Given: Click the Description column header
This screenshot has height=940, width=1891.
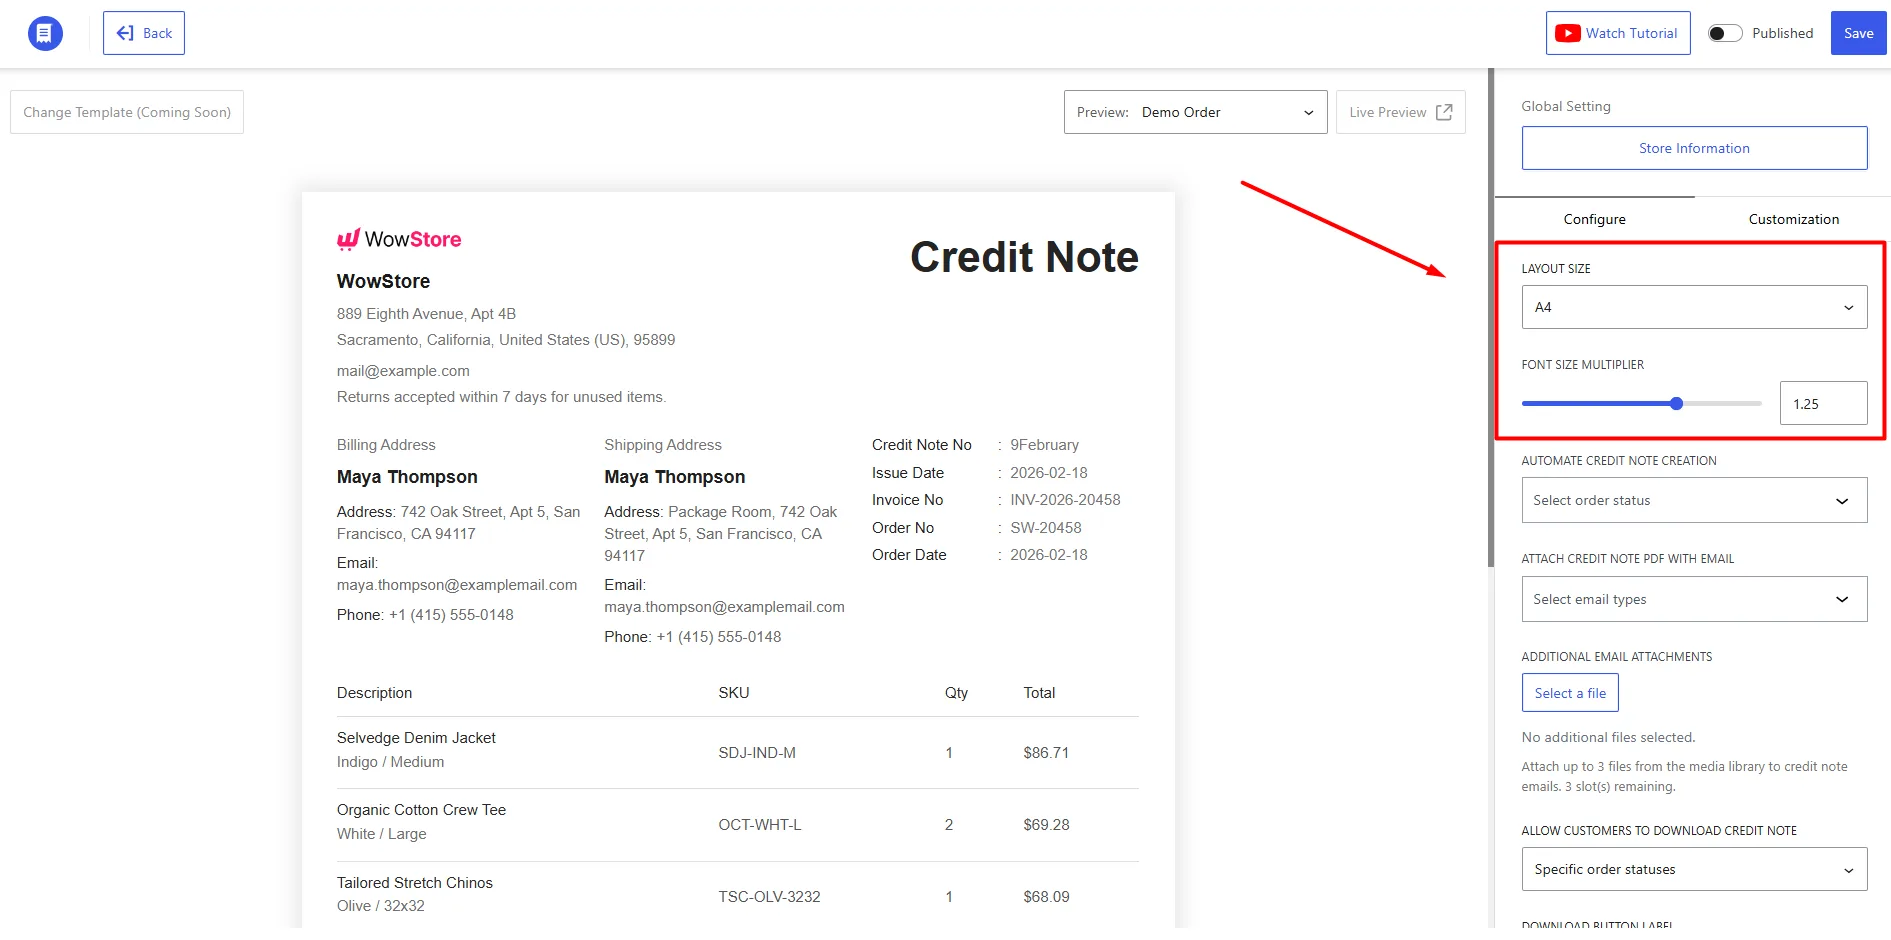Looking at the screenshot, I should click(374, 693).
